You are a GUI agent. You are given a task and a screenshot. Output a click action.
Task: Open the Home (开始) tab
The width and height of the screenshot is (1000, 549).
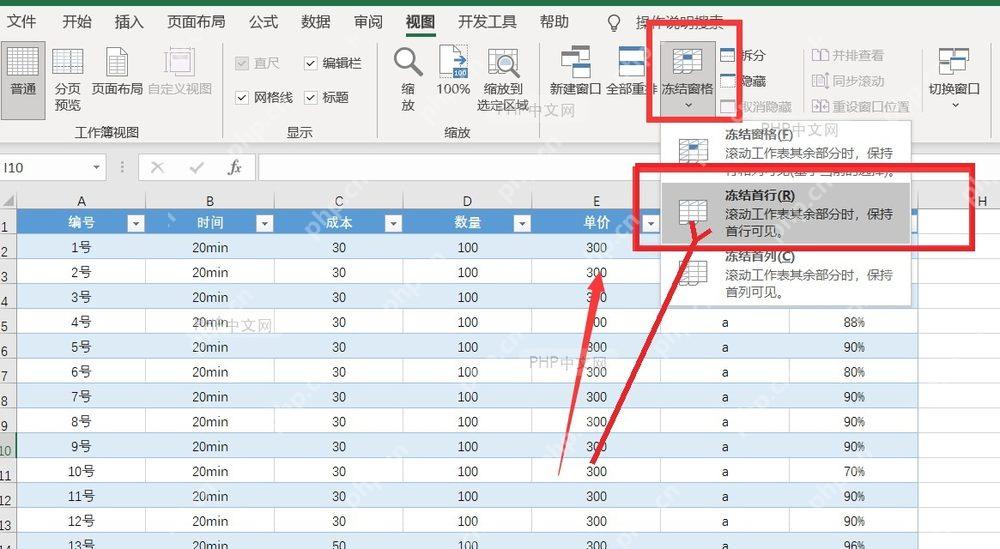click(77, 22)
